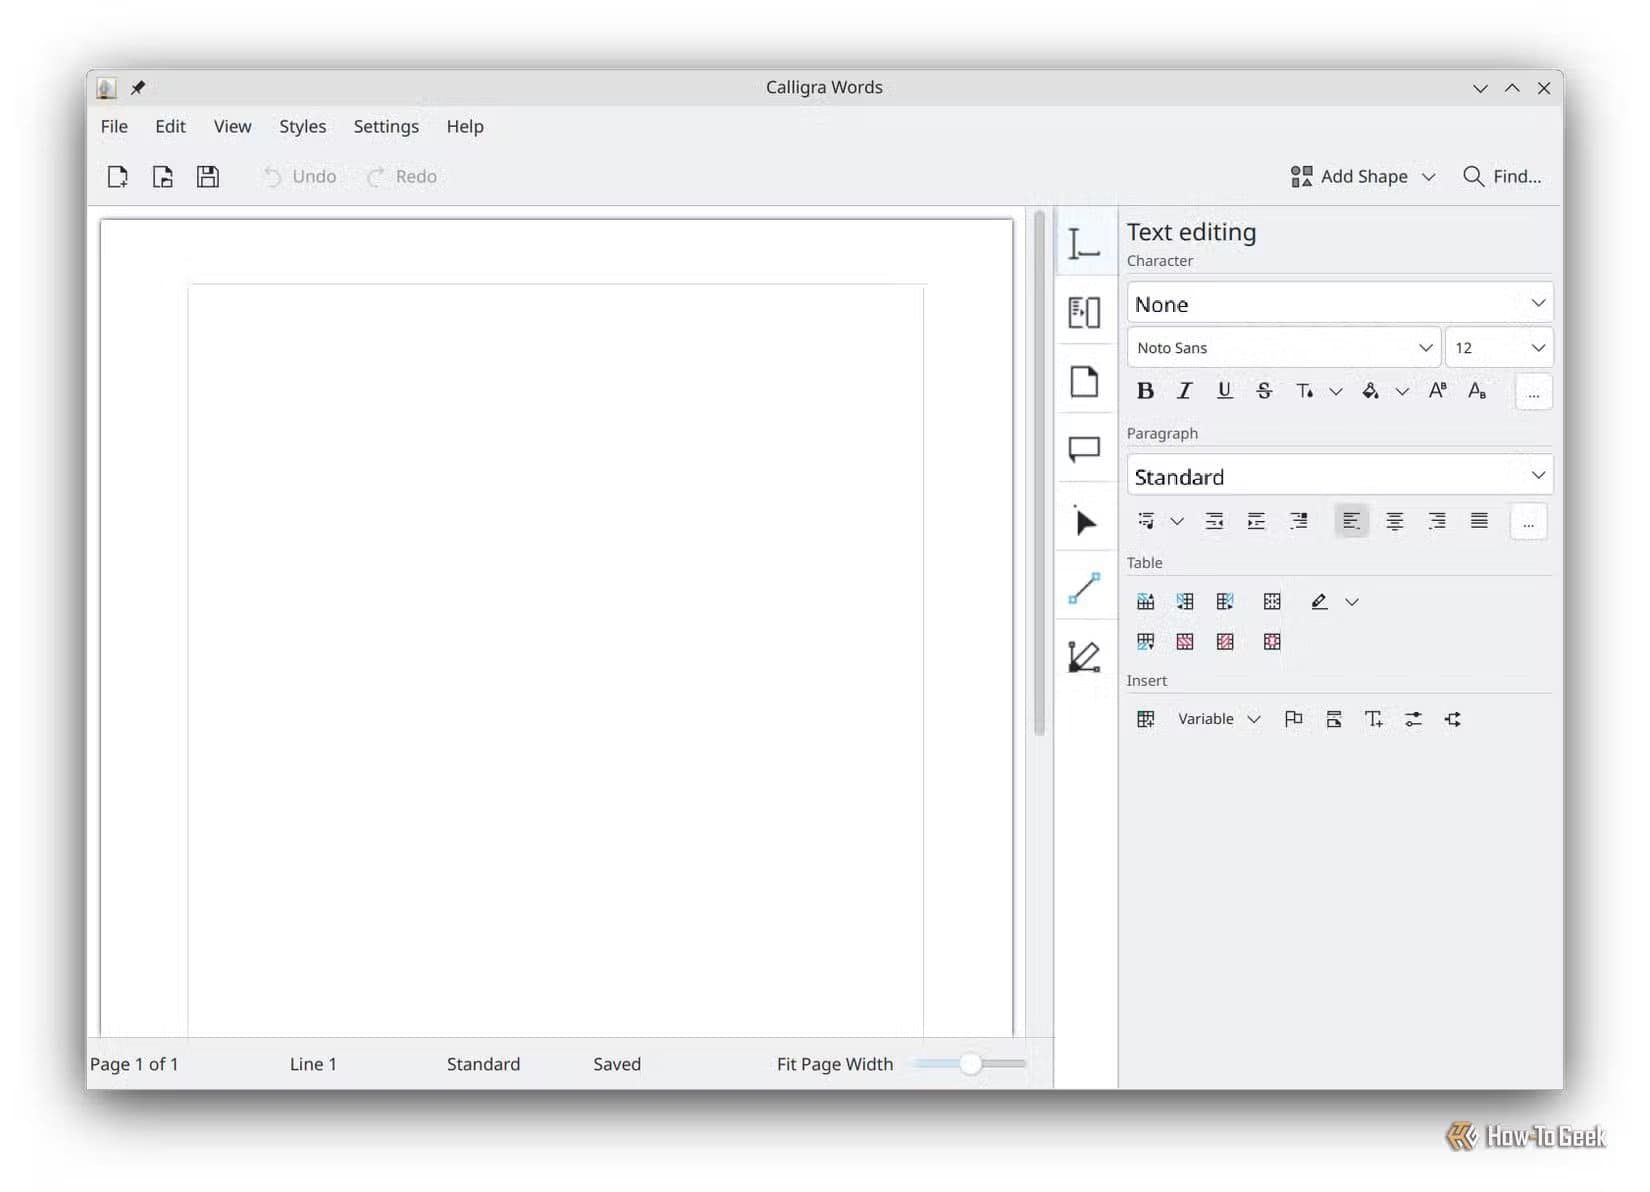The image size is (1650, 1192).
Task: Toggle superscript text
Action: [1438, 391]
